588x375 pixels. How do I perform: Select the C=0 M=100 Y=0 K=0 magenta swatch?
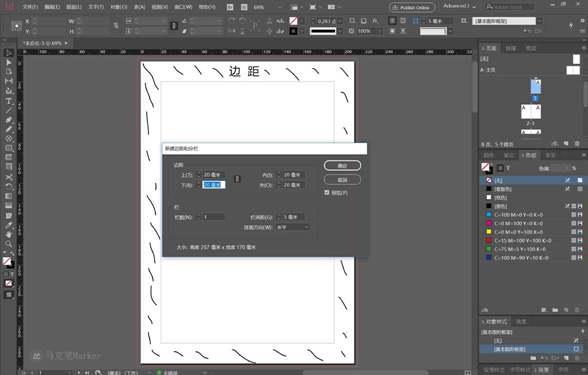(532, 224)
